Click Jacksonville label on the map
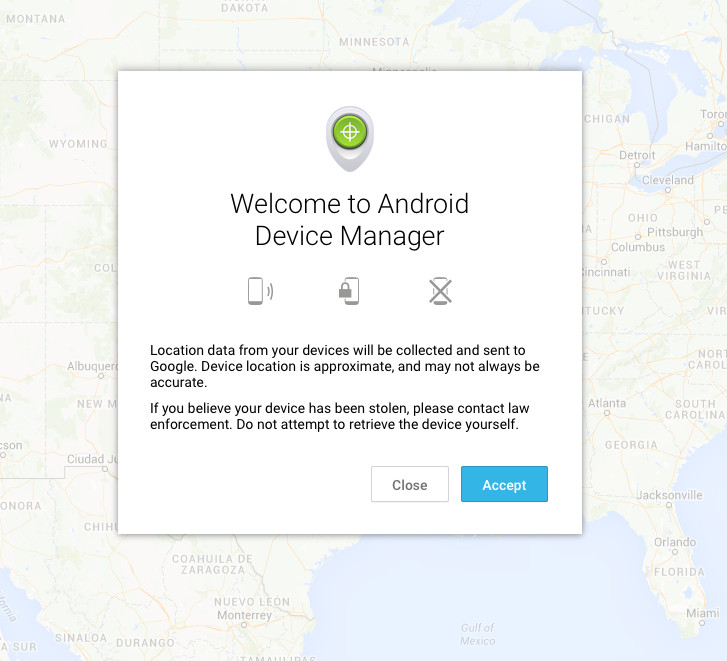Image resolution: width=727 pixels, height=661 pixels. 669,495
